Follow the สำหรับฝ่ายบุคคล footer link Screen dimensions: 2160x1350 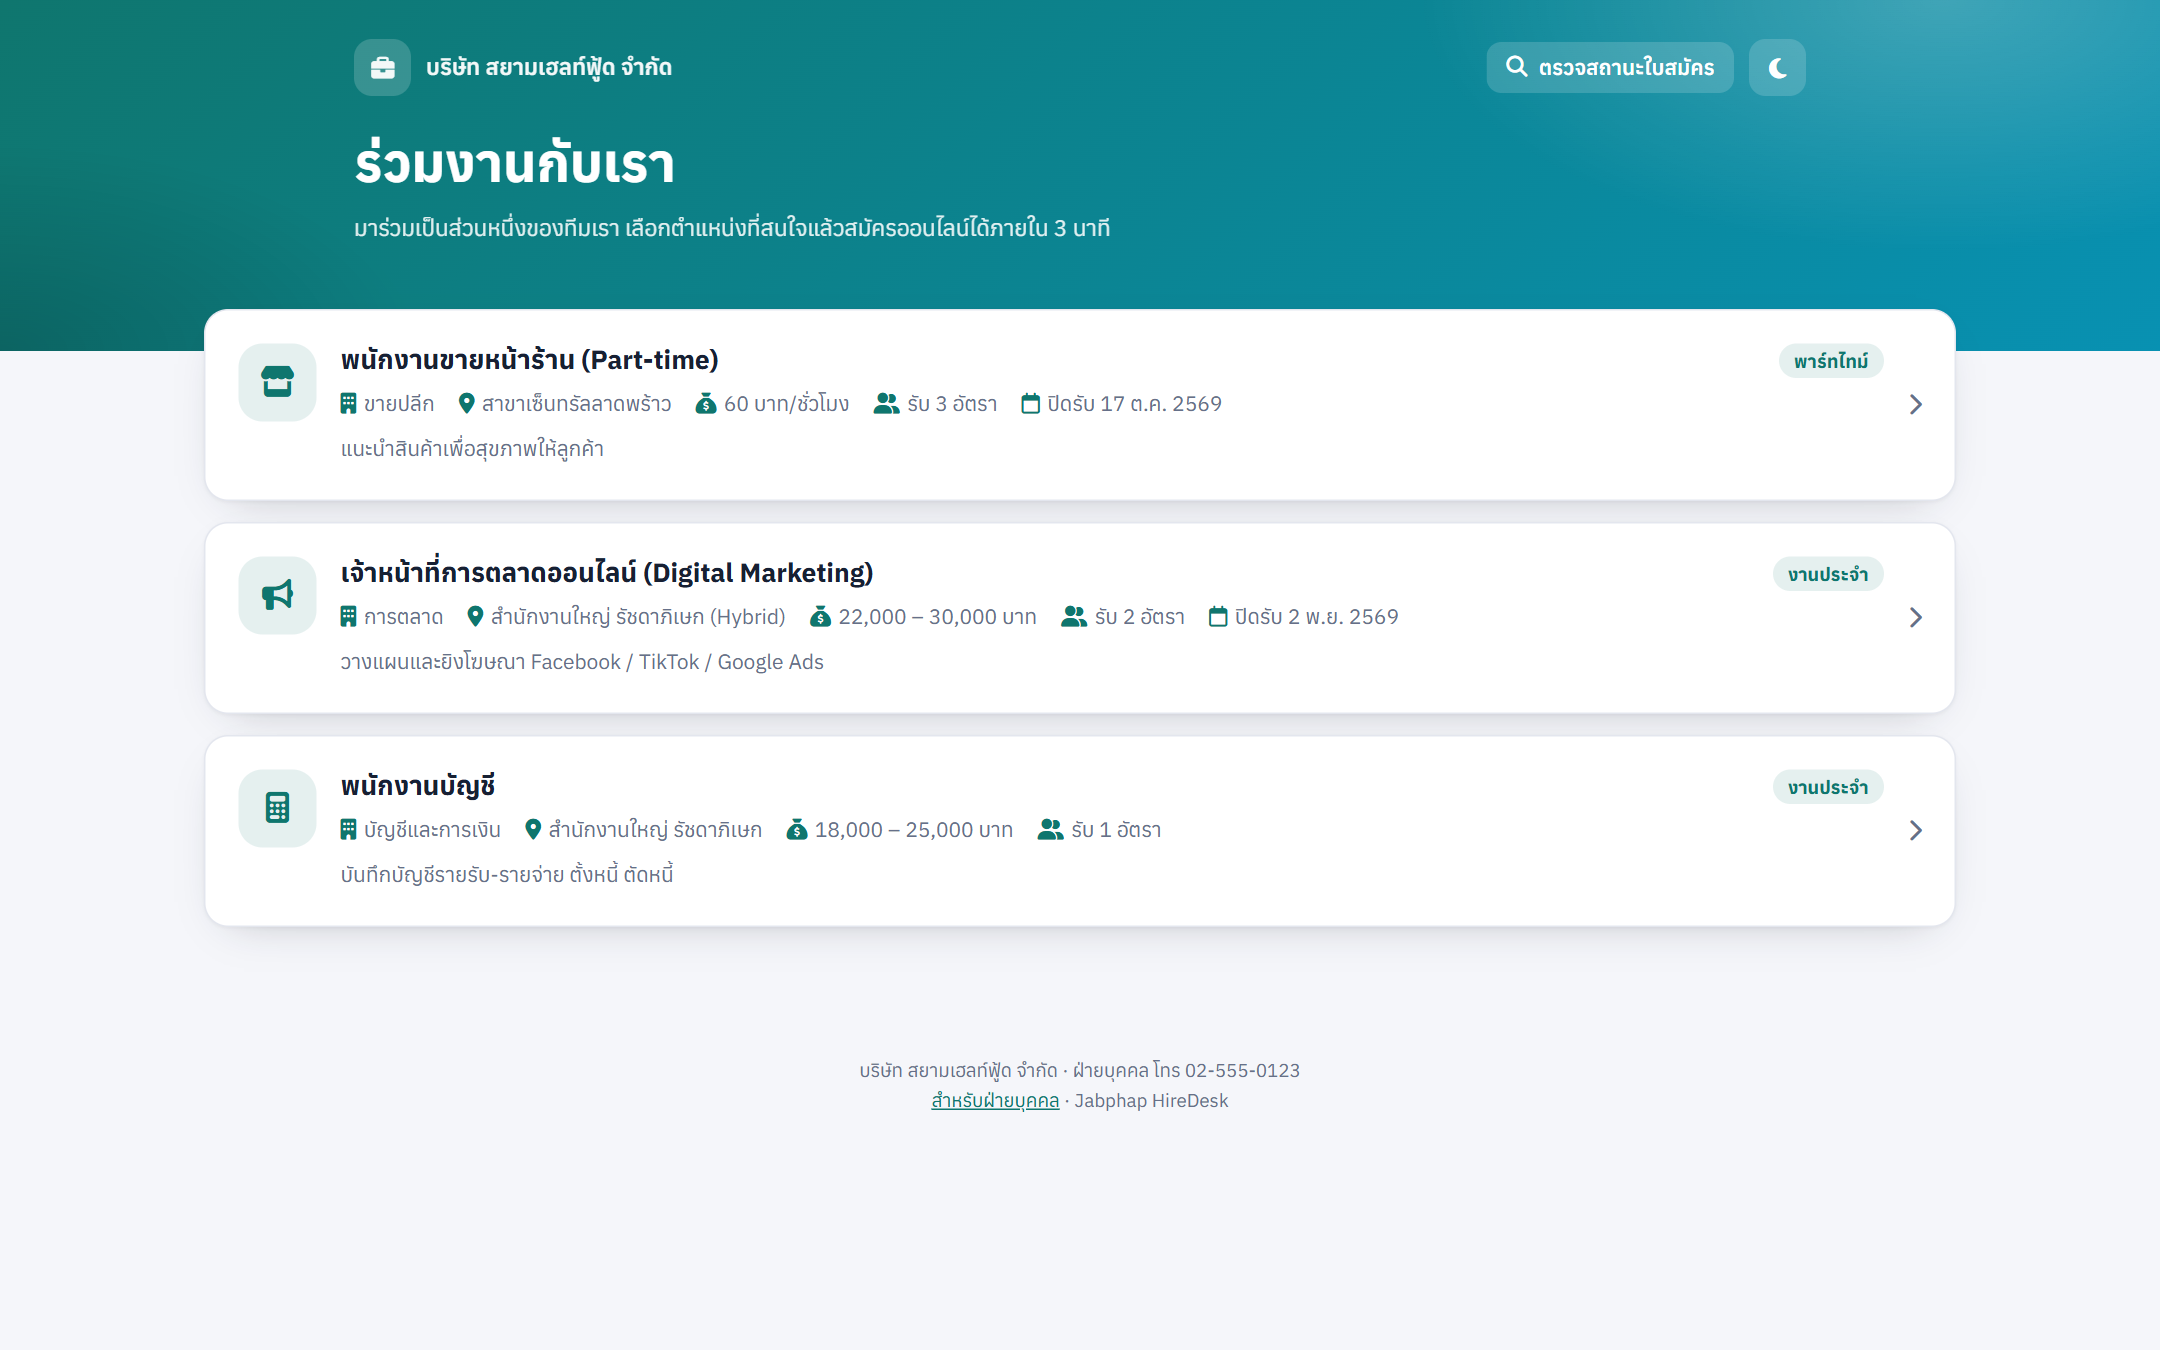coord(995,1101)
